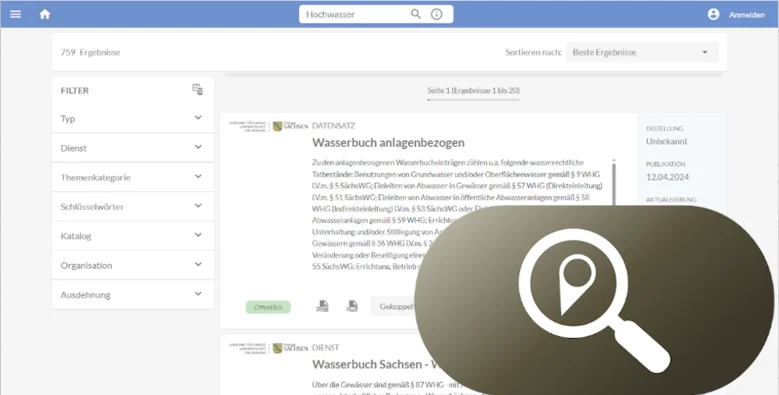The image size is (779, 395).
Task: Expand the Katalog filter
Action: coord(133,236)
